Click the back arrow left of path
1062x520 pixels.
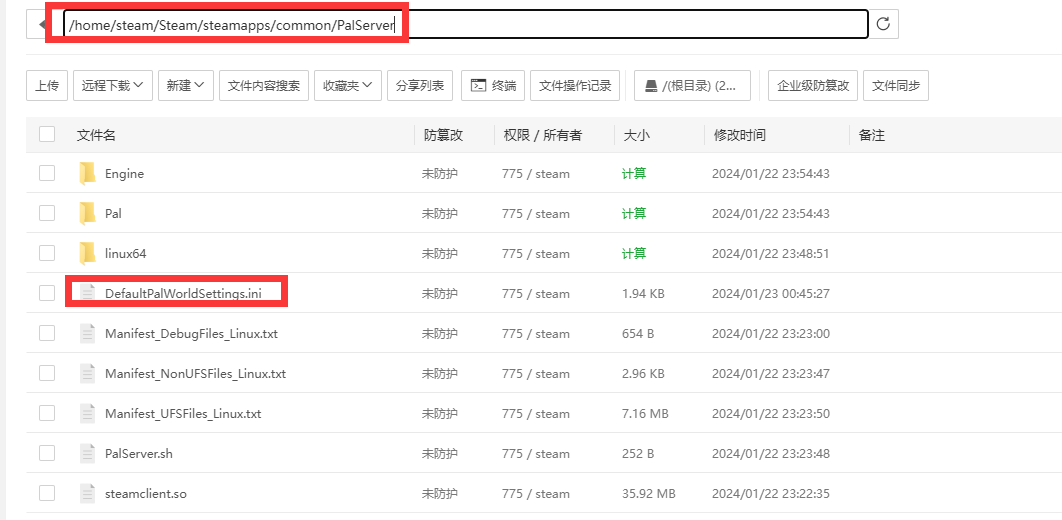click(x=41, y=24)
